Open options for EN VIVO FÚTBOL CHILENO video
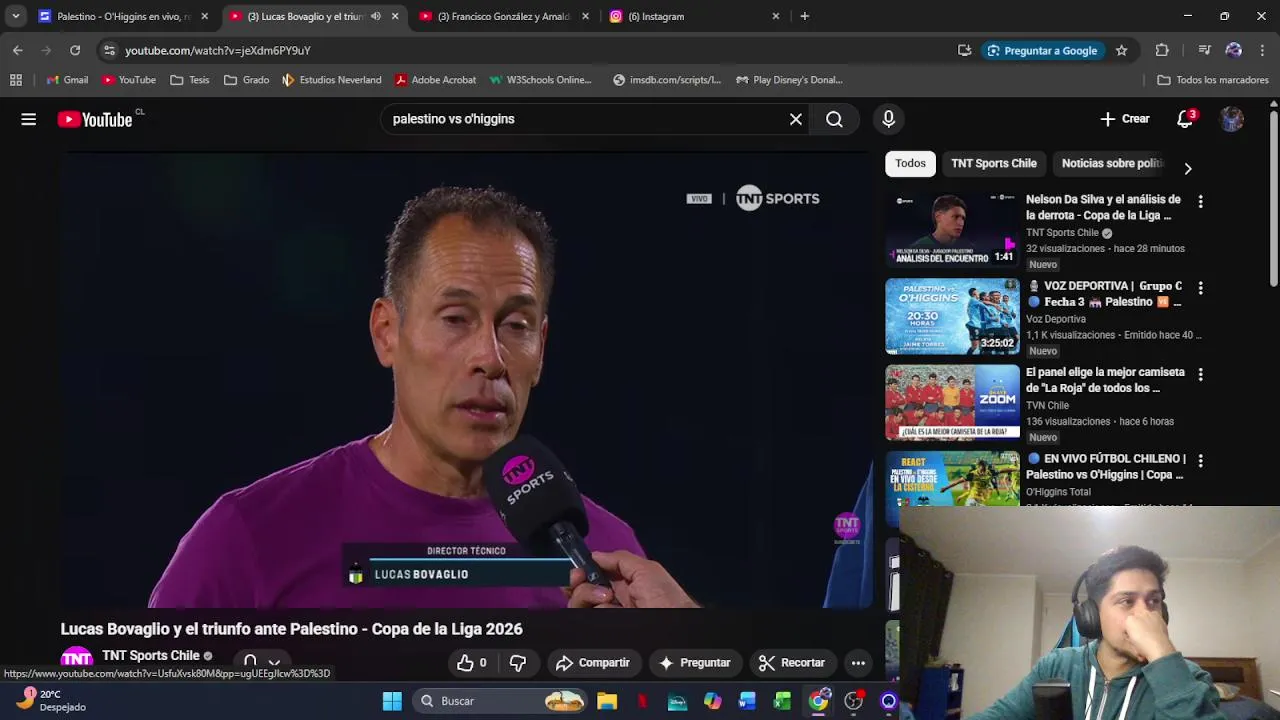 pyautogui.click(x=1200, y=460)
